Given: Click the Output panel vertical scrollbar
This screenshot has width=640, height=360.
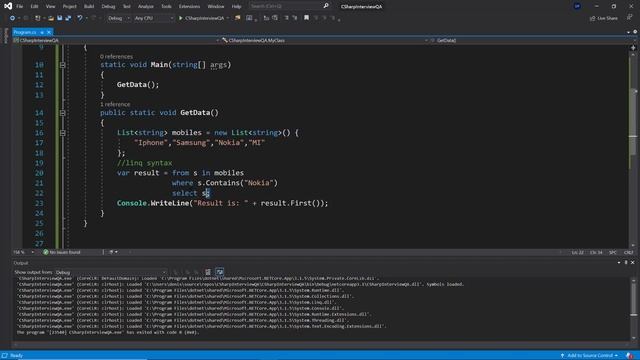Looking at the screenshot, I should click(x=633, y=309).
